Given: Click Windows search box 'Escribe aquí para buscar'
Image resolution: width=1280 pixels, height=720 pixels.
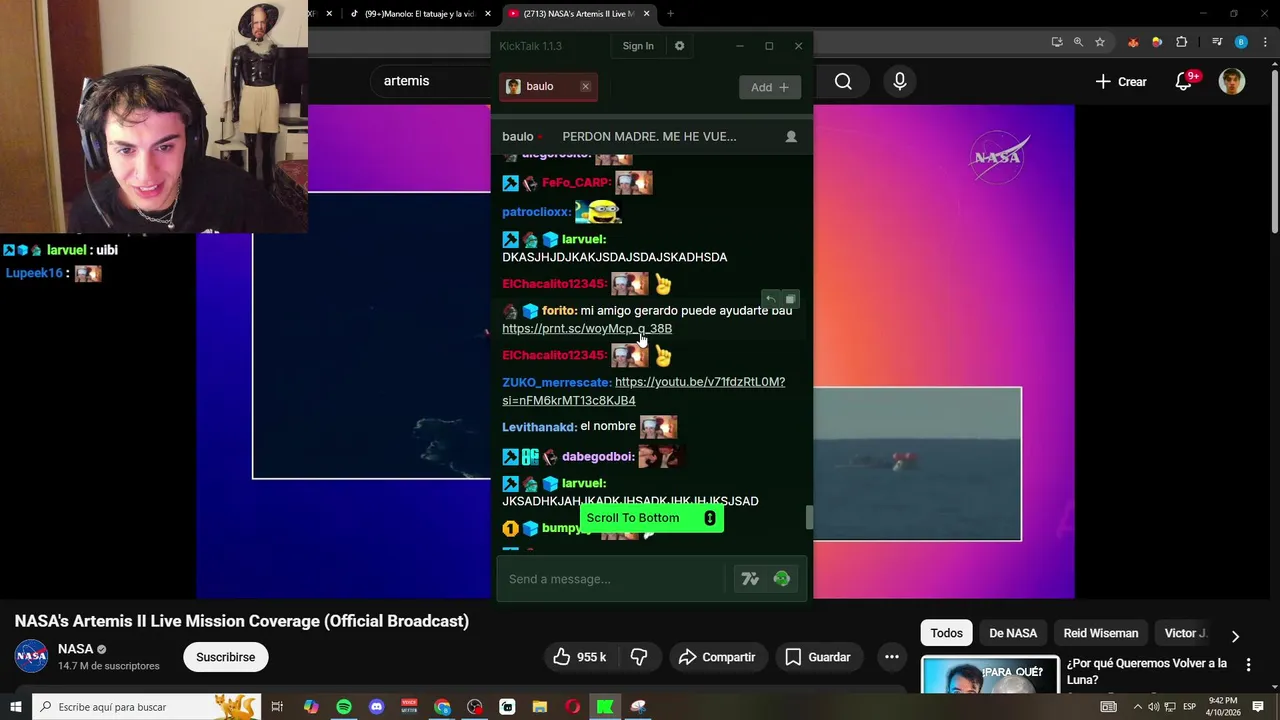Looking at the screenshot, I should [146, 707].
